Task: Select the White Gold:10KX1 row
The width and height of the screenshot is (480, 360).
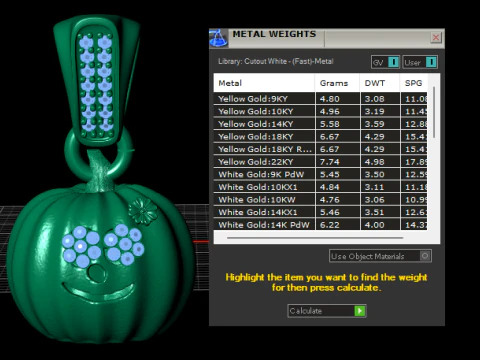Action: click(320, 187)
